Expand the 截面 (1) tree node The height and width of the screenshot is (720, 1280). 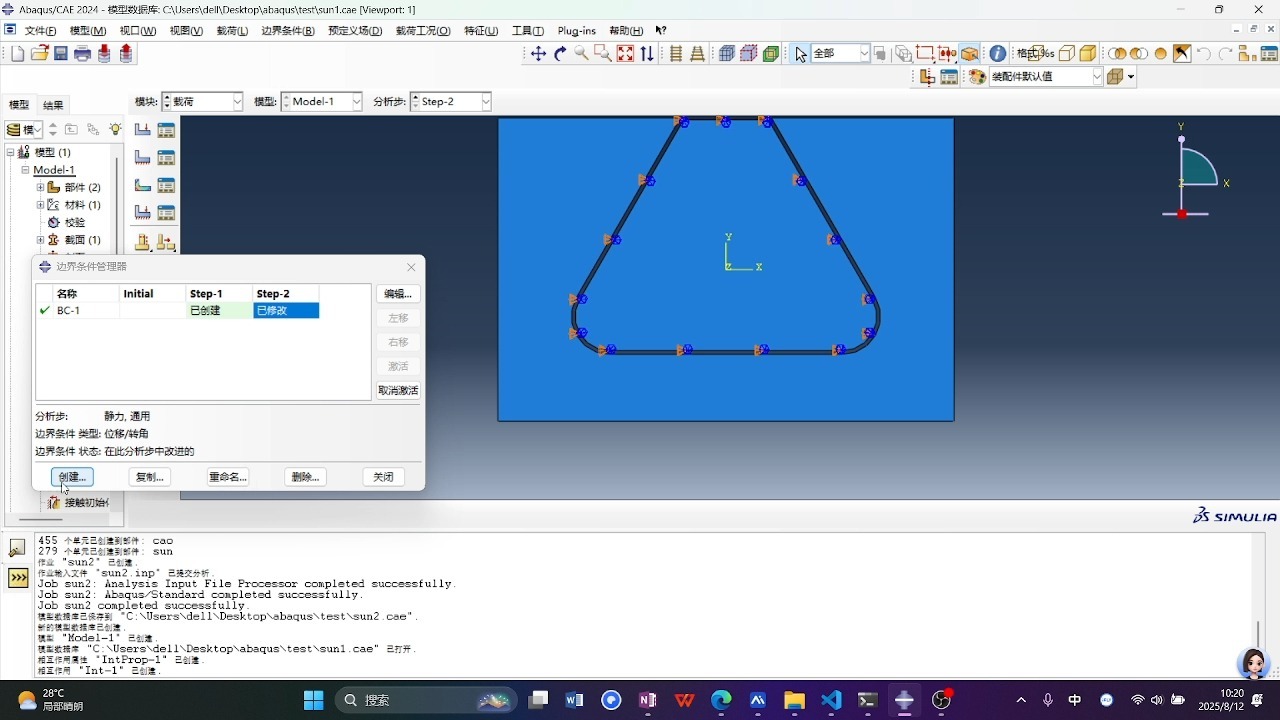[40, 240]
